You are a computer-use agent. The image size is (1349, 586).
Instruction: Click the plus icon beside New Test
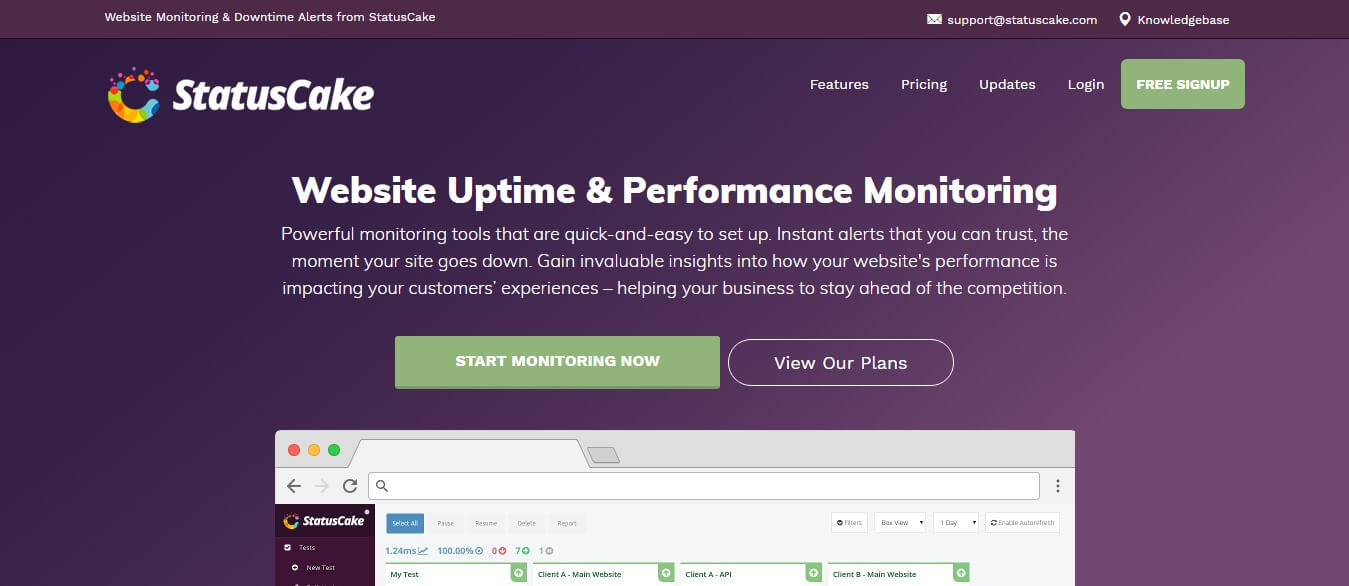(x=295, y=568)
